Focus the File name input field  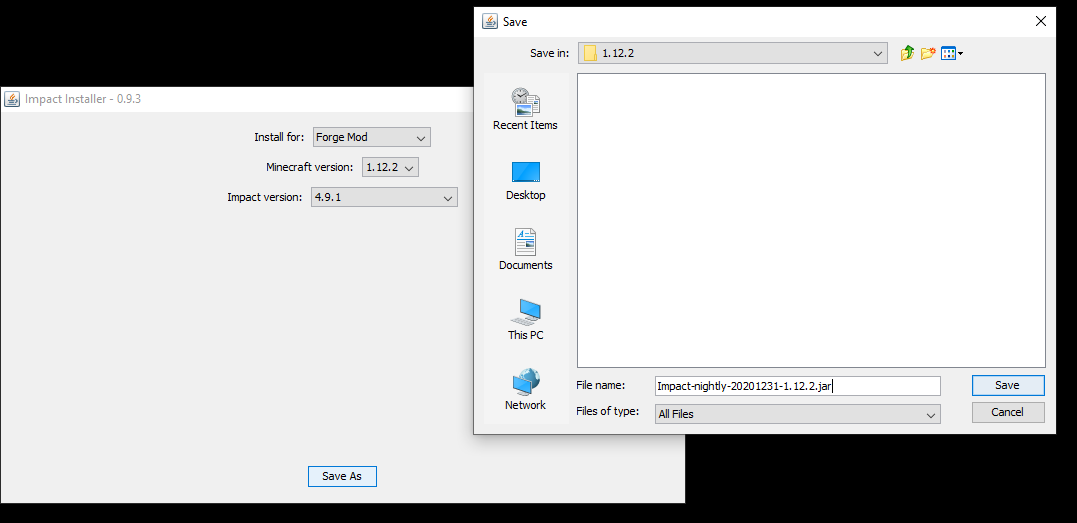(797, 386)
